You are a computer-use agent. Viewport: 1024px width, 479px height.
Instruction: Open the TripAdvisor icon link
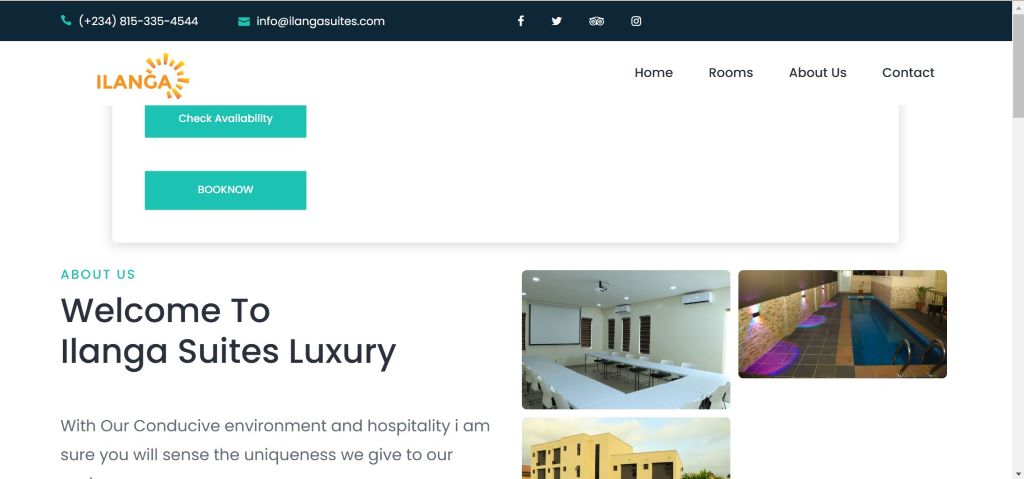pyautogui.click(x=596, y=21)
